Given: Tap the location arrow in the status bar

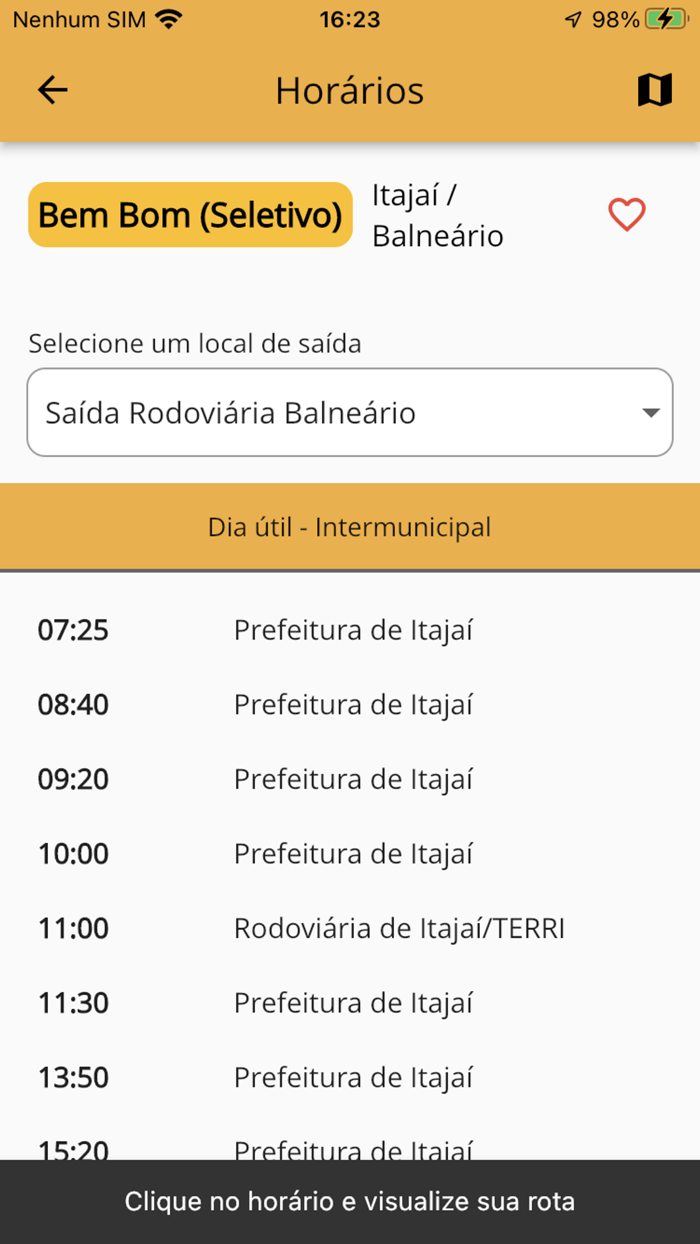Looking at the screenshot, I should pyautogui.click(x=573, y=18).
